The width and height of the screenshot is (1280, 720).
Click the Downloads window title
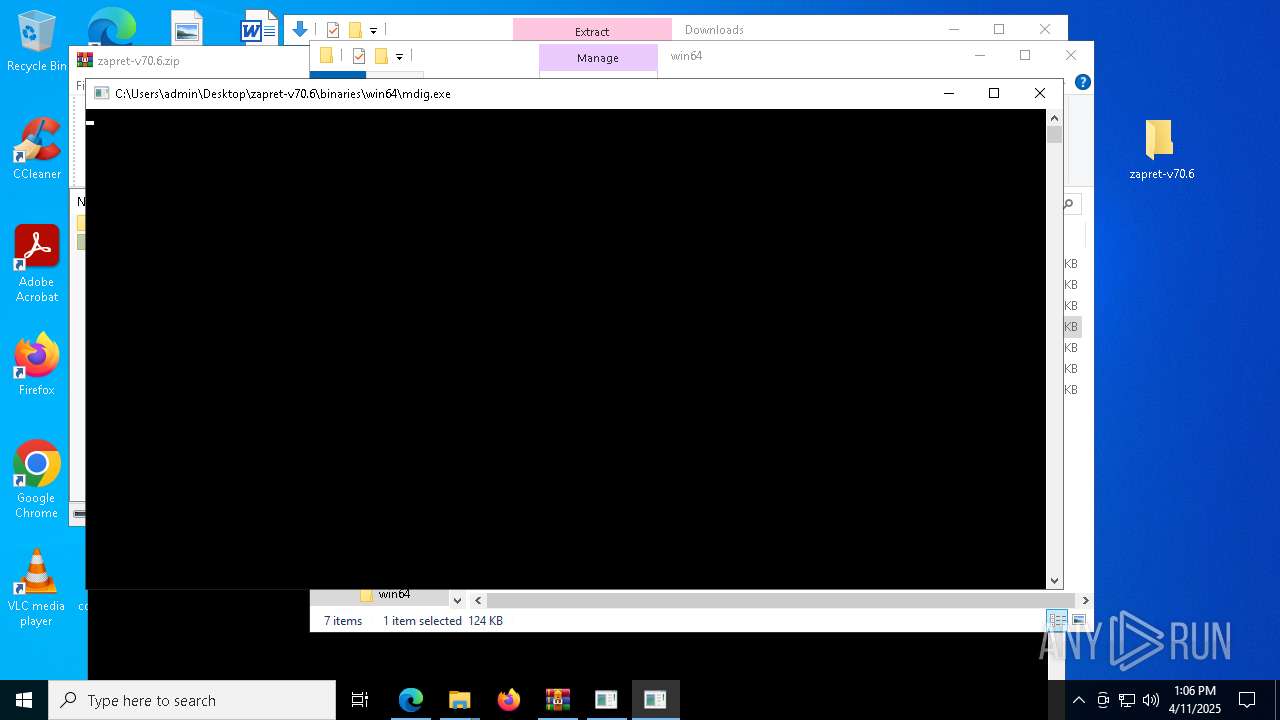coord(714,30)
